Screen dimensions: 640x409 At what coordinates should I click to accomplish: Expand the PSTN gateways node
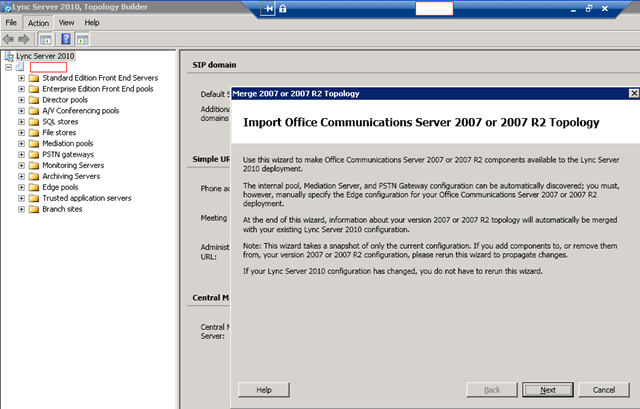pyautogui.click(x=21, y=155)
